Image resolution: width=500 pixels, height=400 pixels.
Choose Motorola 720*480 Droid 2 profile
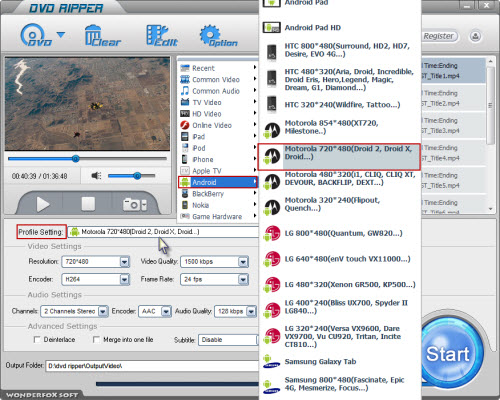click(339, 157)
